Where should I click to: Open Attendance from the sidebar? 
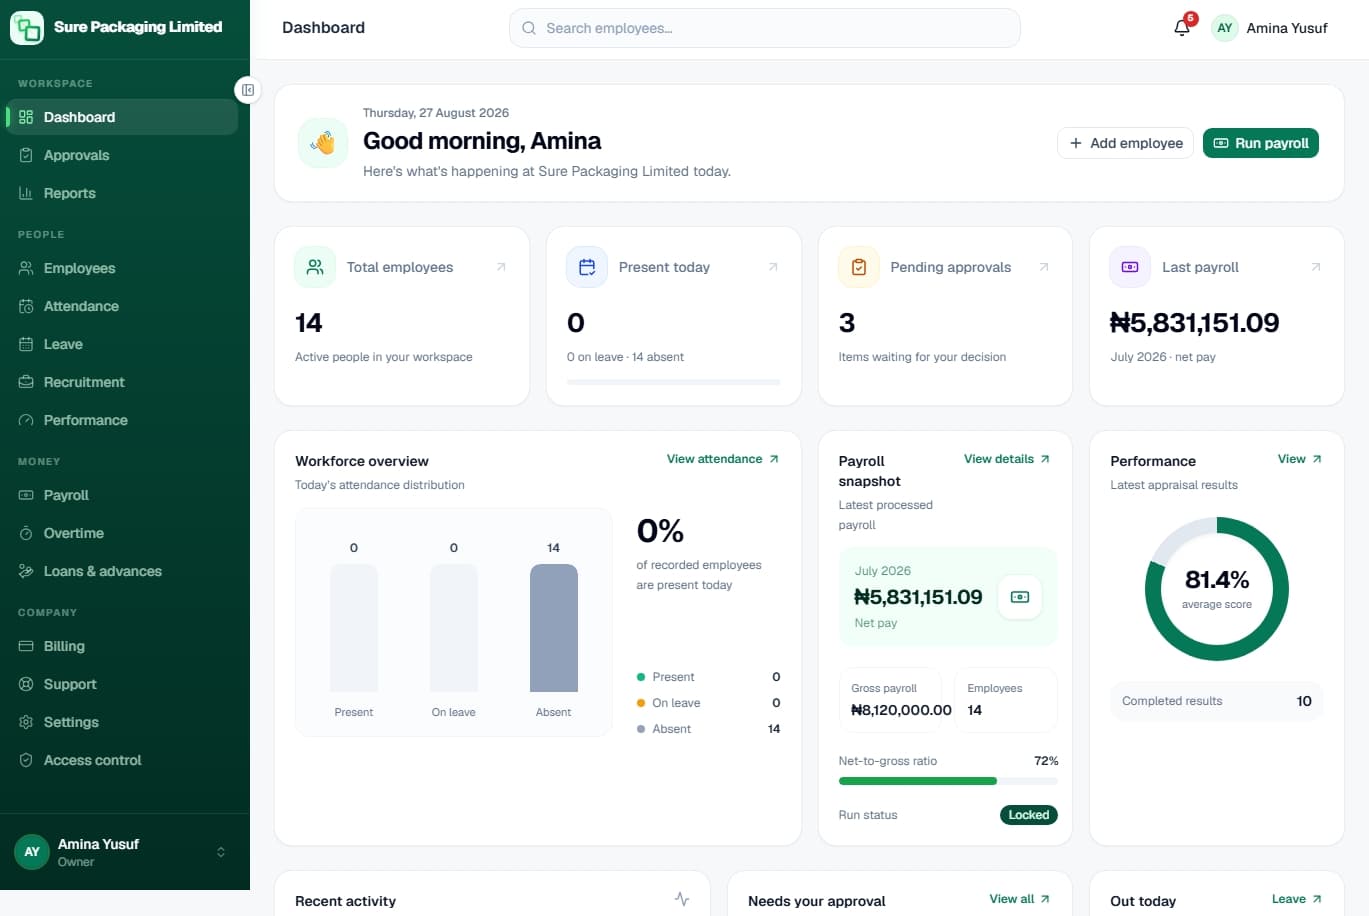tap(122, 306)
